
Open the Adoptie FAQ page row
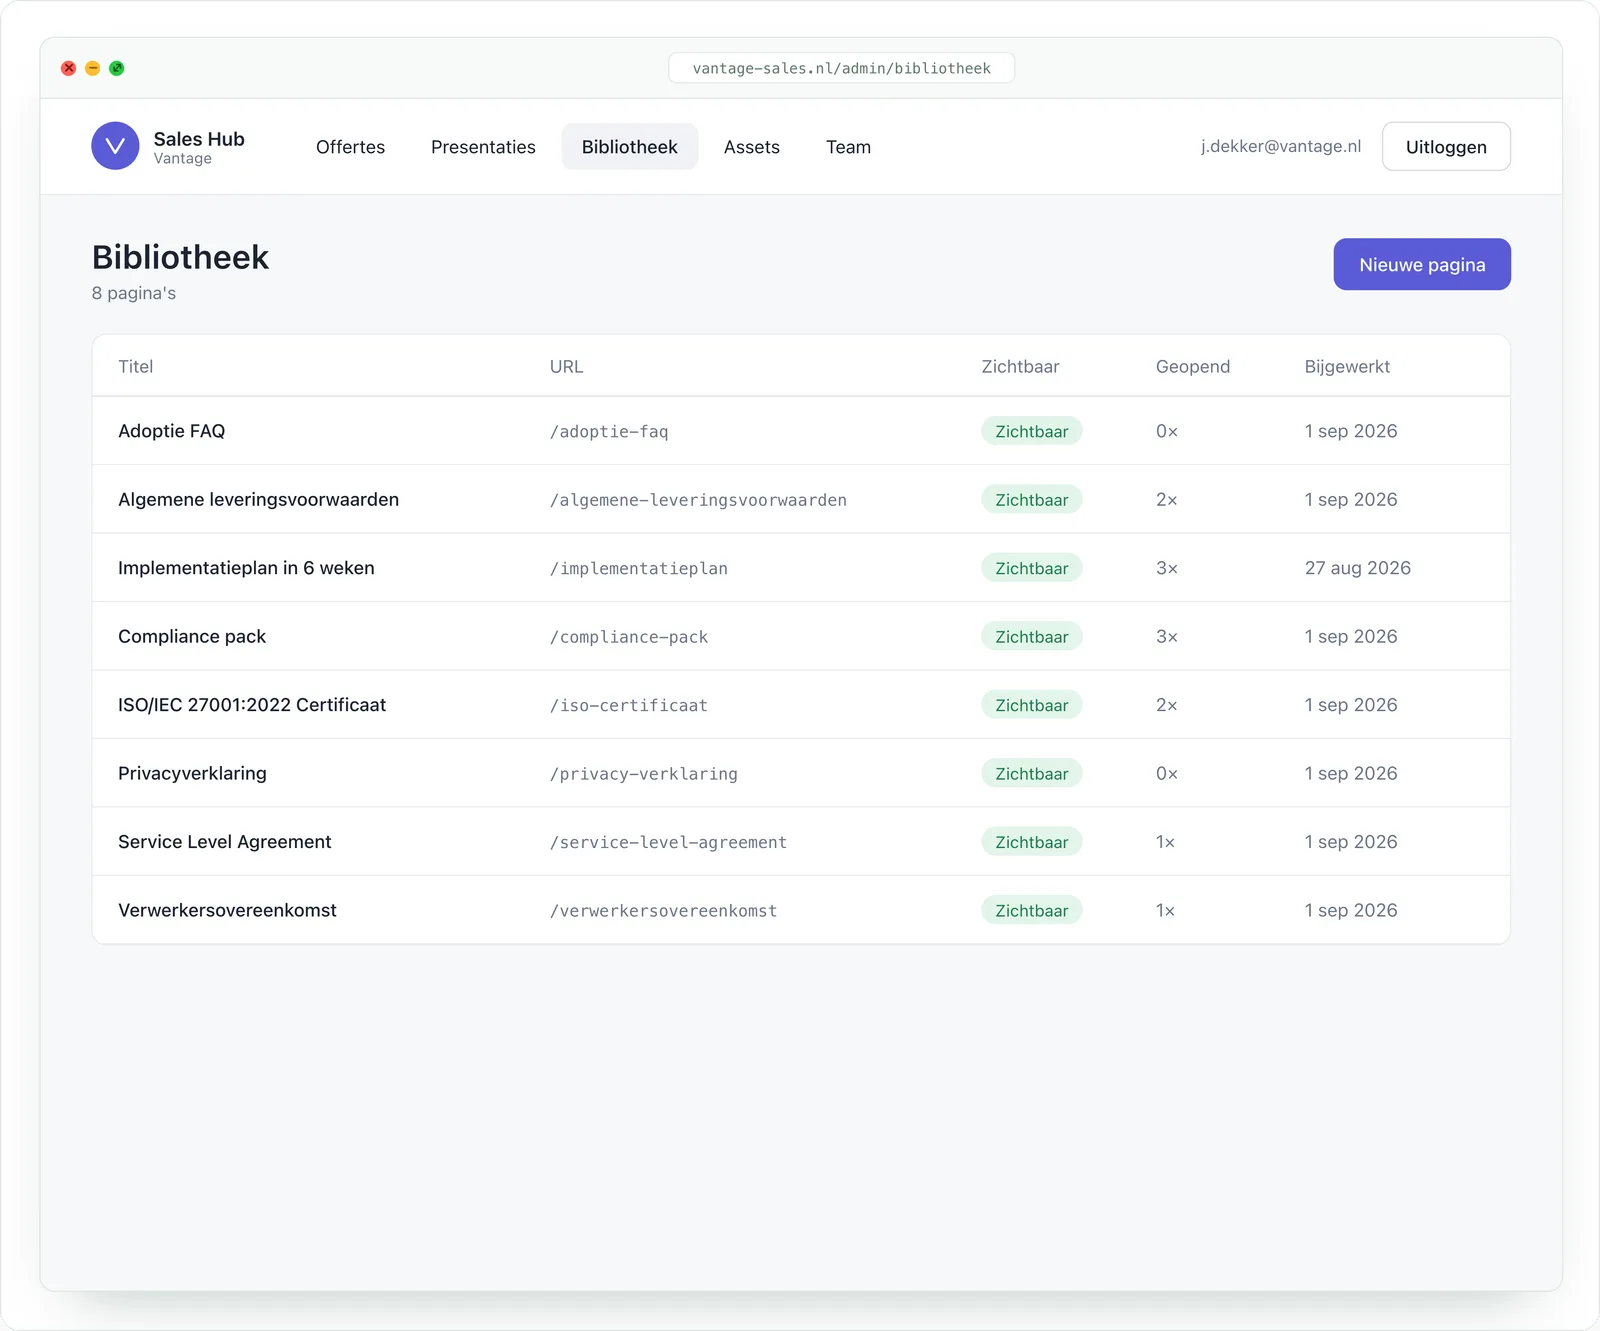point(801,431)
